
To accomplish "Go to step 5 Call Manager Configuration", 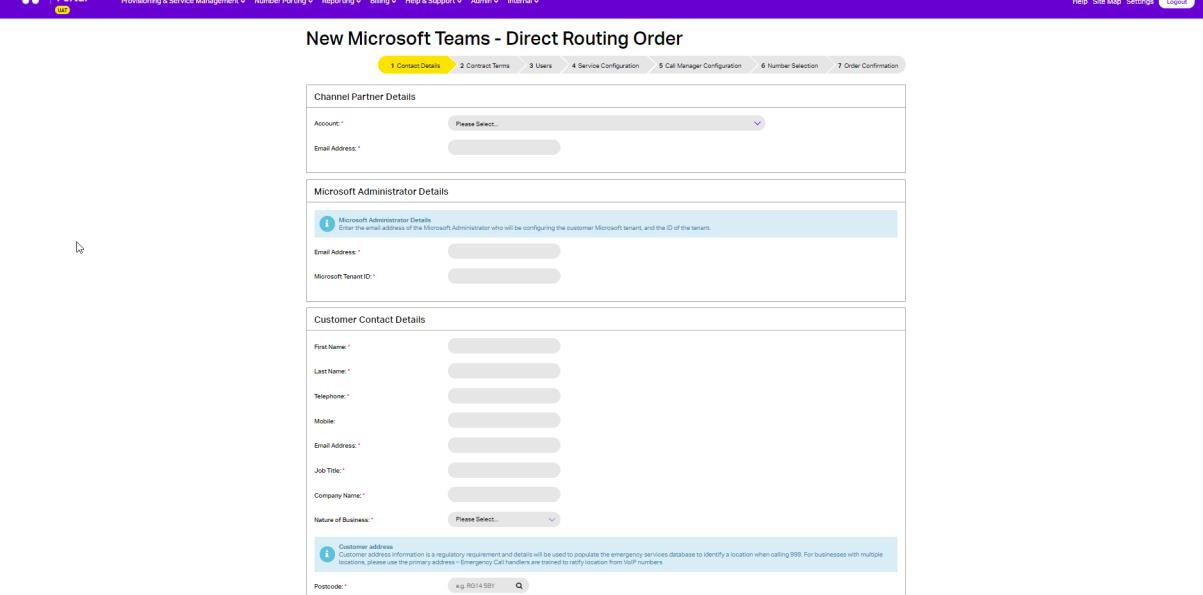I will (700, 65).
